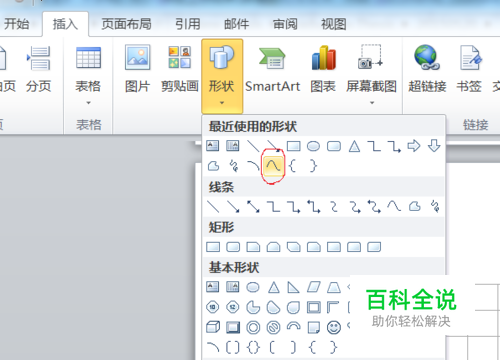
Task: Choose the folded corner shape
Action: (314, 327)
